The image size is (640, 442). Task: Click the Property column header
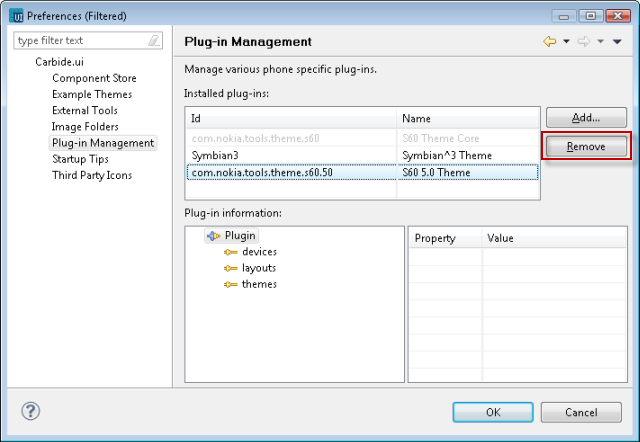(445, 238)
